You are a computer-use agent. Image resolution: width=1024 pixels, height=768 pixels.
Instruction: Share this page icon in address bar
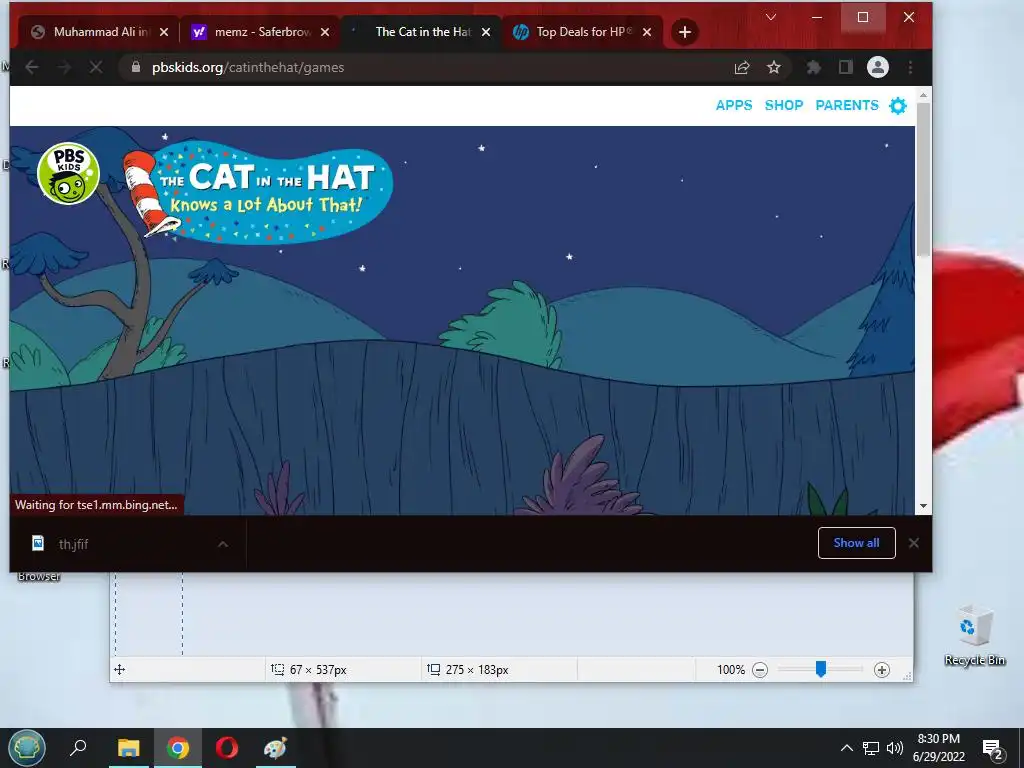tap(742, 67)
